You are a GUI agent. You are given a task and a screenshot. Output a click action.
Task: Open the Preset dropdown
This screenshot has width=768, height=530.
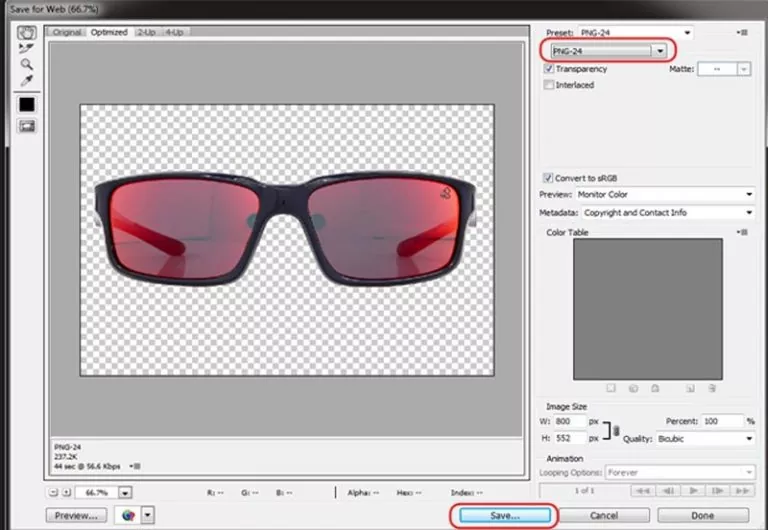coord(636,33)
